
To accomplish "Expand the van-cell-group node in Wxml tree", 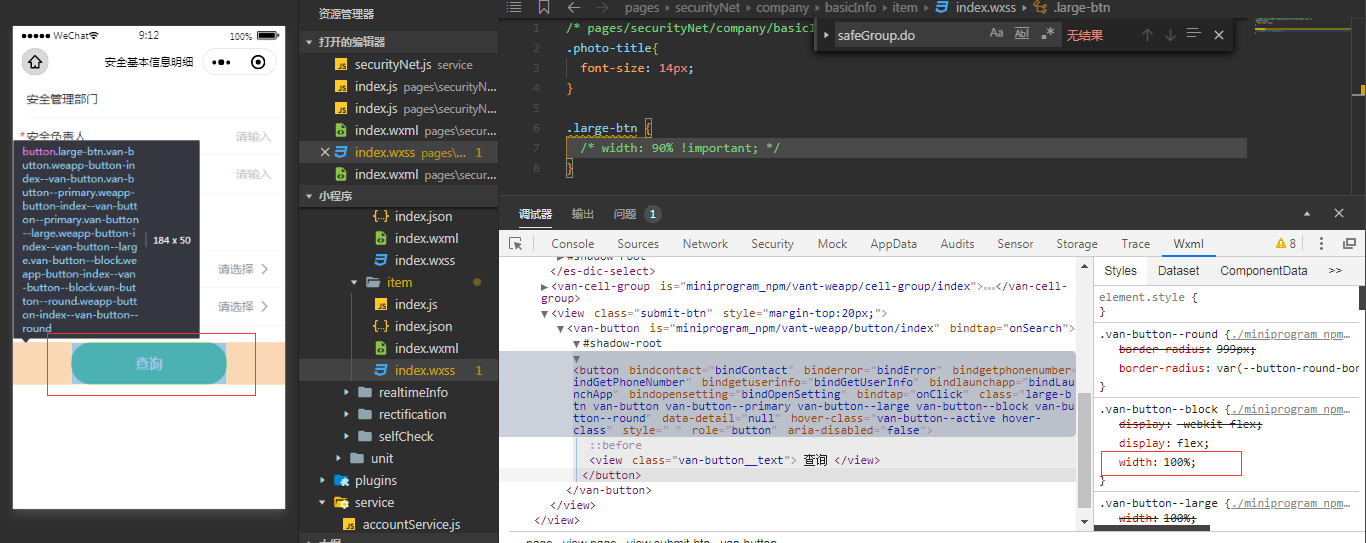I will [544, 286].
